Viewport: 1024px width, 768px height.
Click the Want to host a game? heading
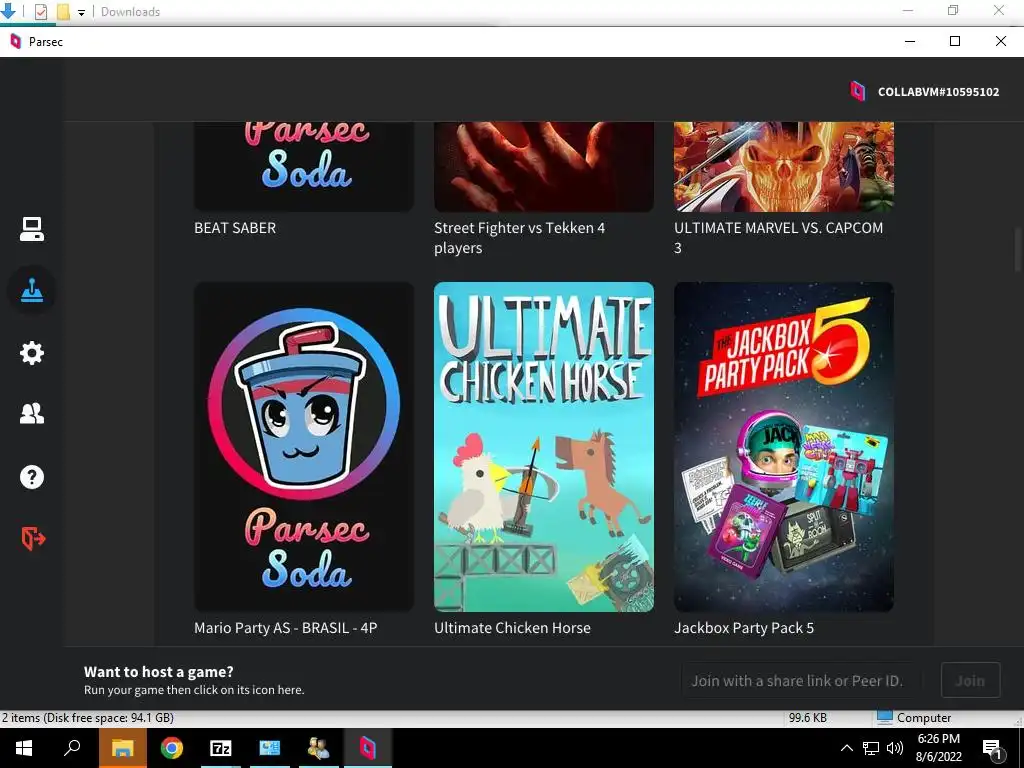[x=159, y=671]
